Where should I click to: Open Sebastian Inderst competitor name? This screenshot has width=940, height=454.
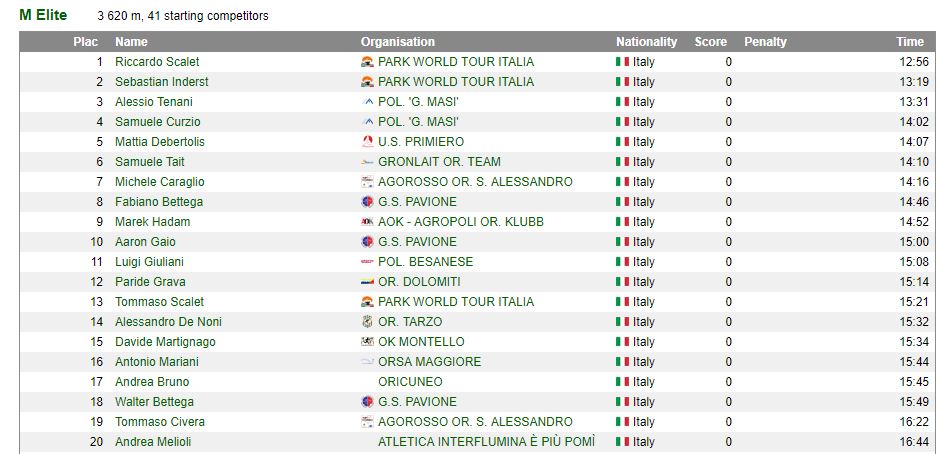(162, 82)
